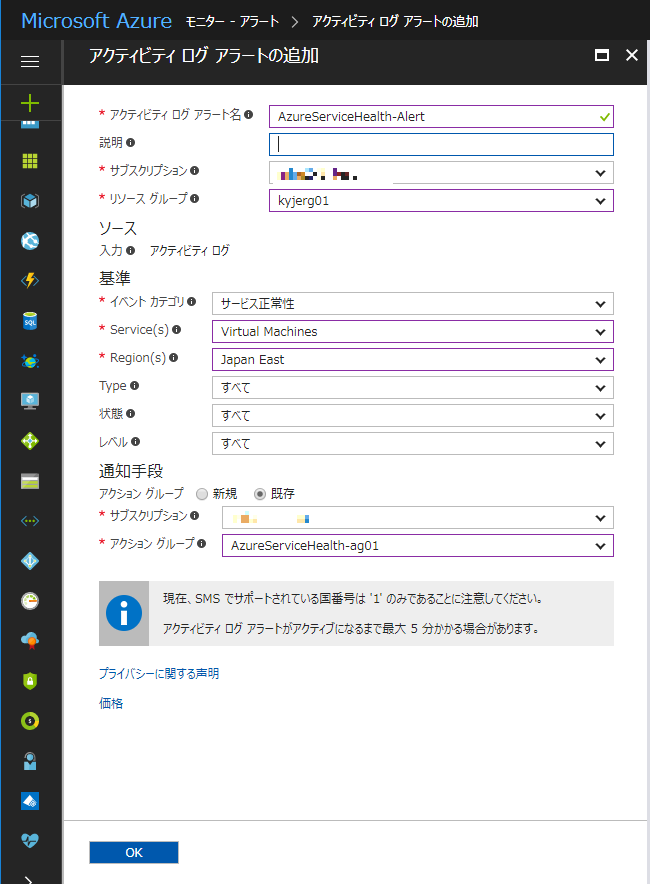Open Virtual machines monitor icon

pyautogui.click(x=30, y=401)
